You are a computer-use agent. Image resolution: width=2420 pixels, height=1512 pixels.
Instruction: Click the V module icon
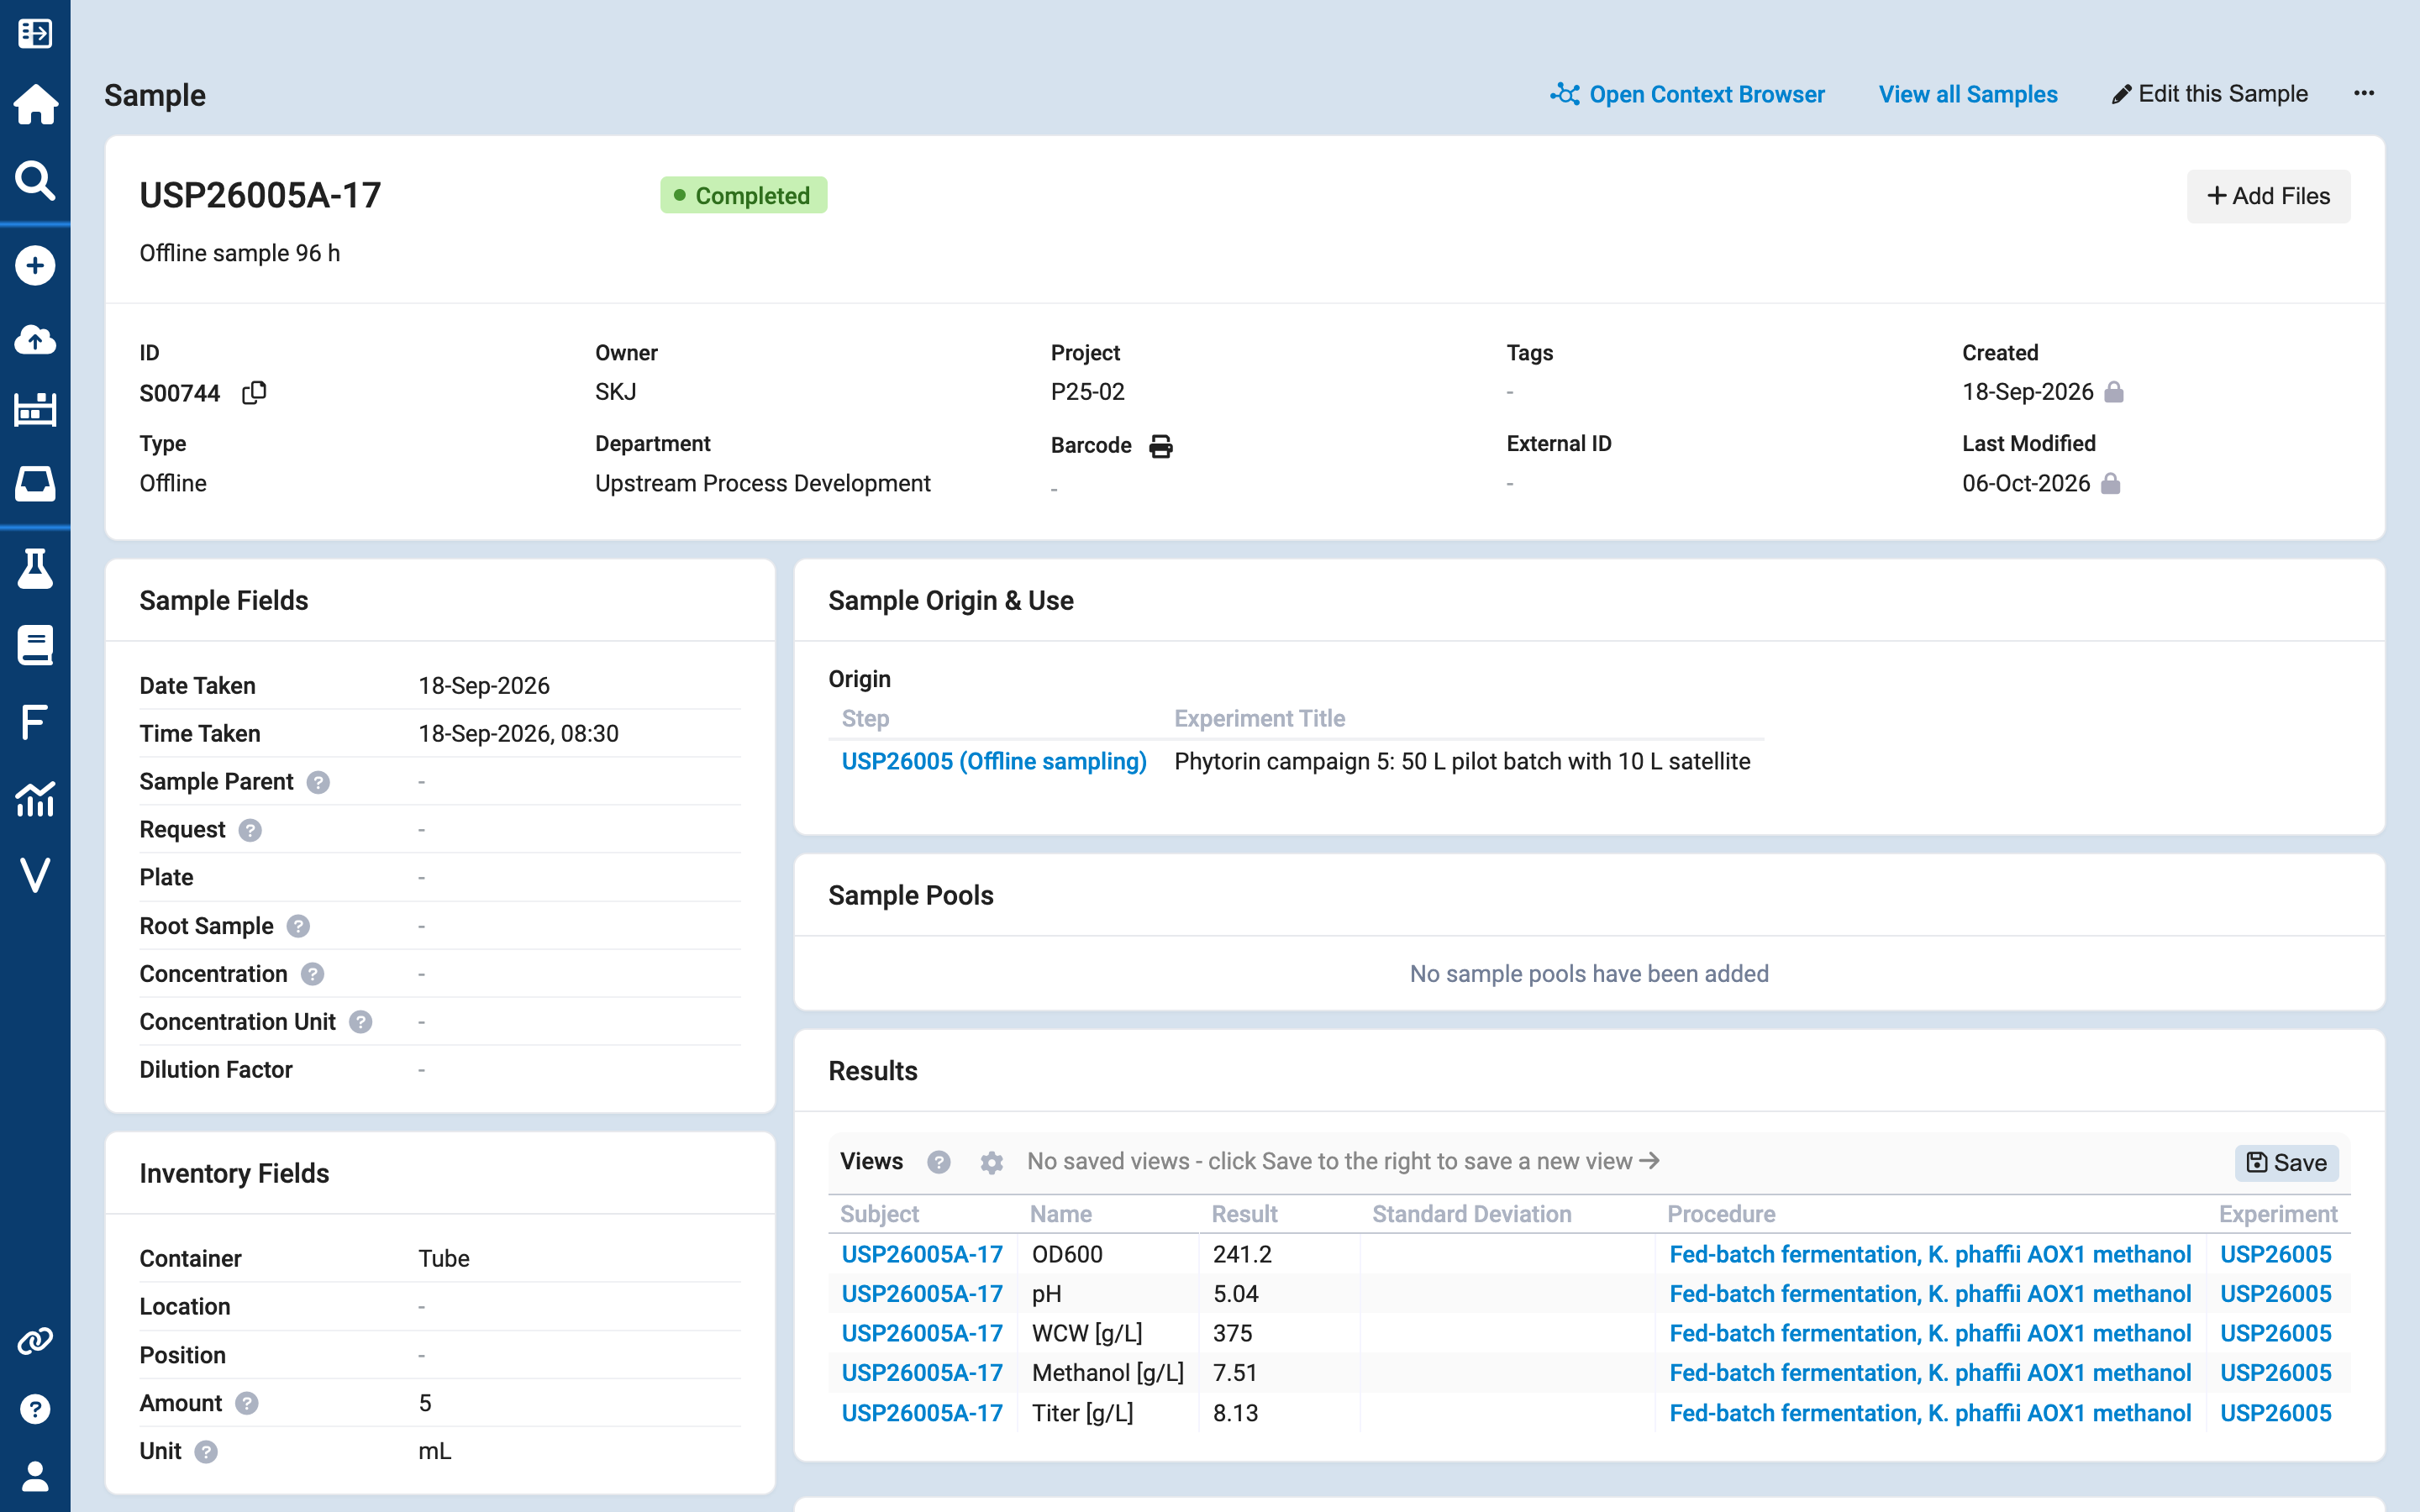tap(35, 875)
